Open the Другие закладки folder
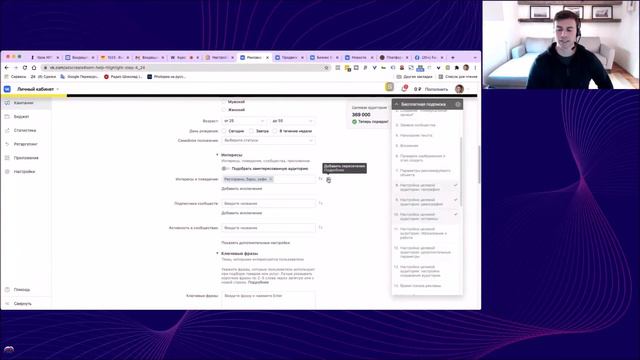The width and height of the screenshot is (640, 360). click(414, 77)
